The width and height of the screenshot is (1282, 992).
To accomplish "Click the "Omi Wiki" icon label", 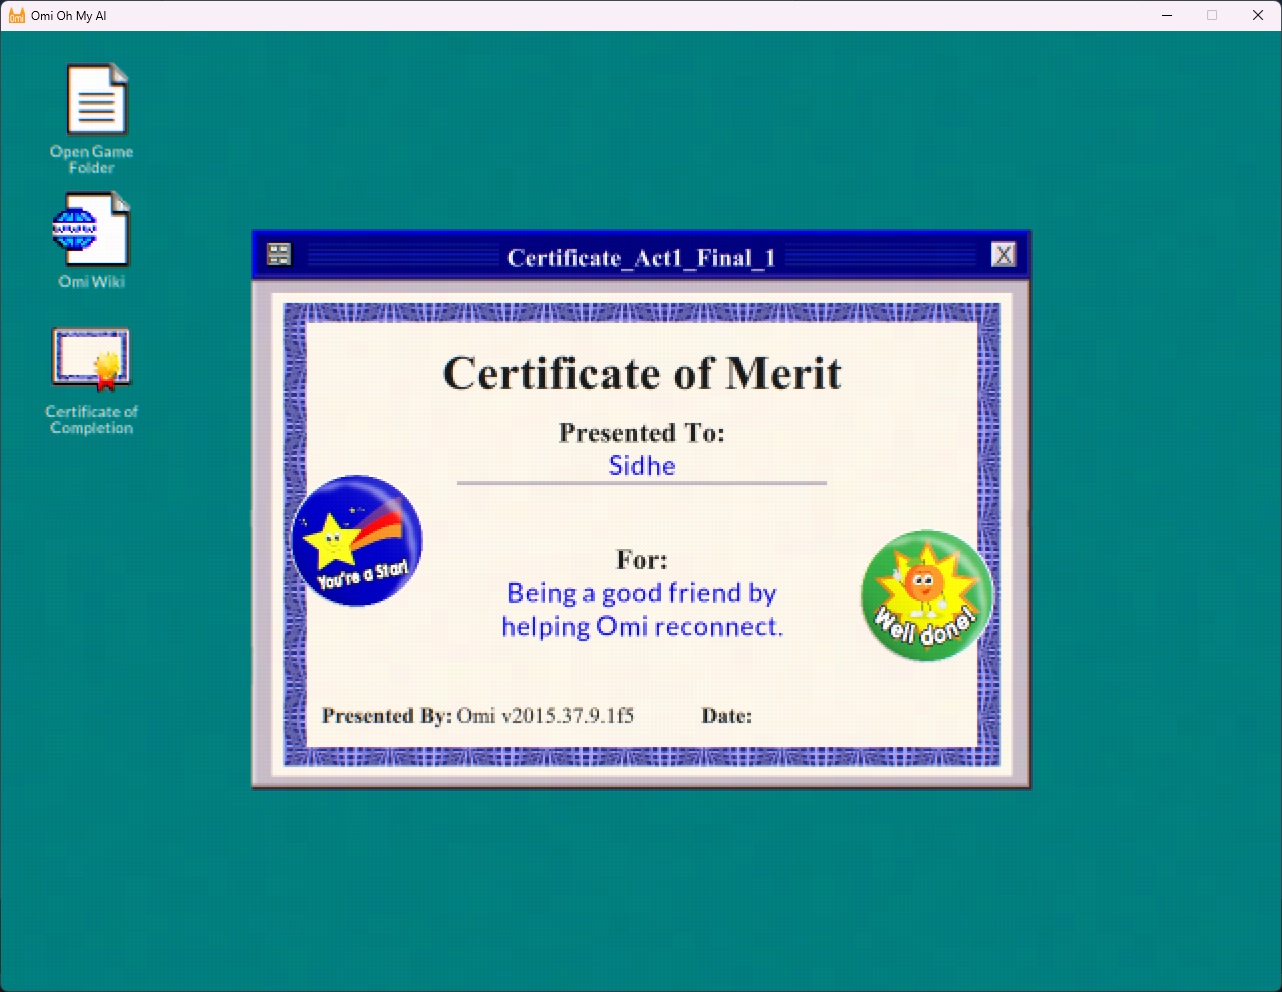I will click(91, 282).
